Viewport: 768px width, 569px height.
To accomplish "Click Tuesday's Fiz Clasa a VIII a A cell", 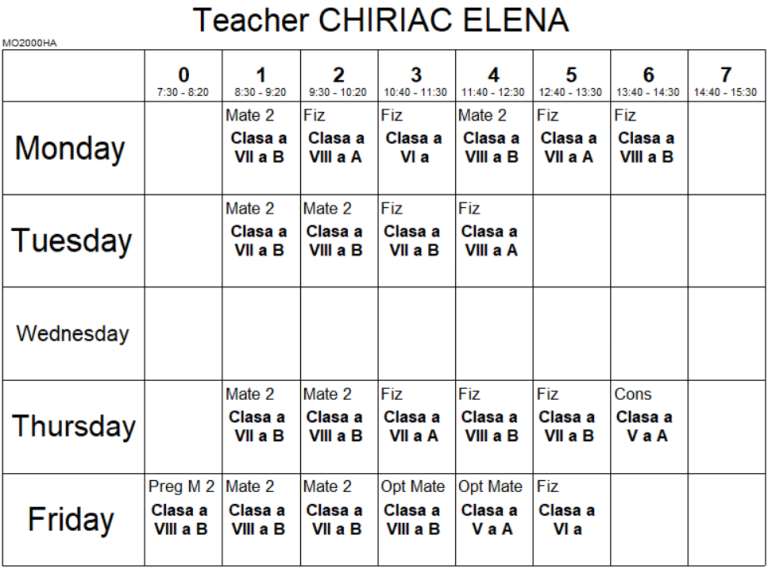I will tap(493, 241).
